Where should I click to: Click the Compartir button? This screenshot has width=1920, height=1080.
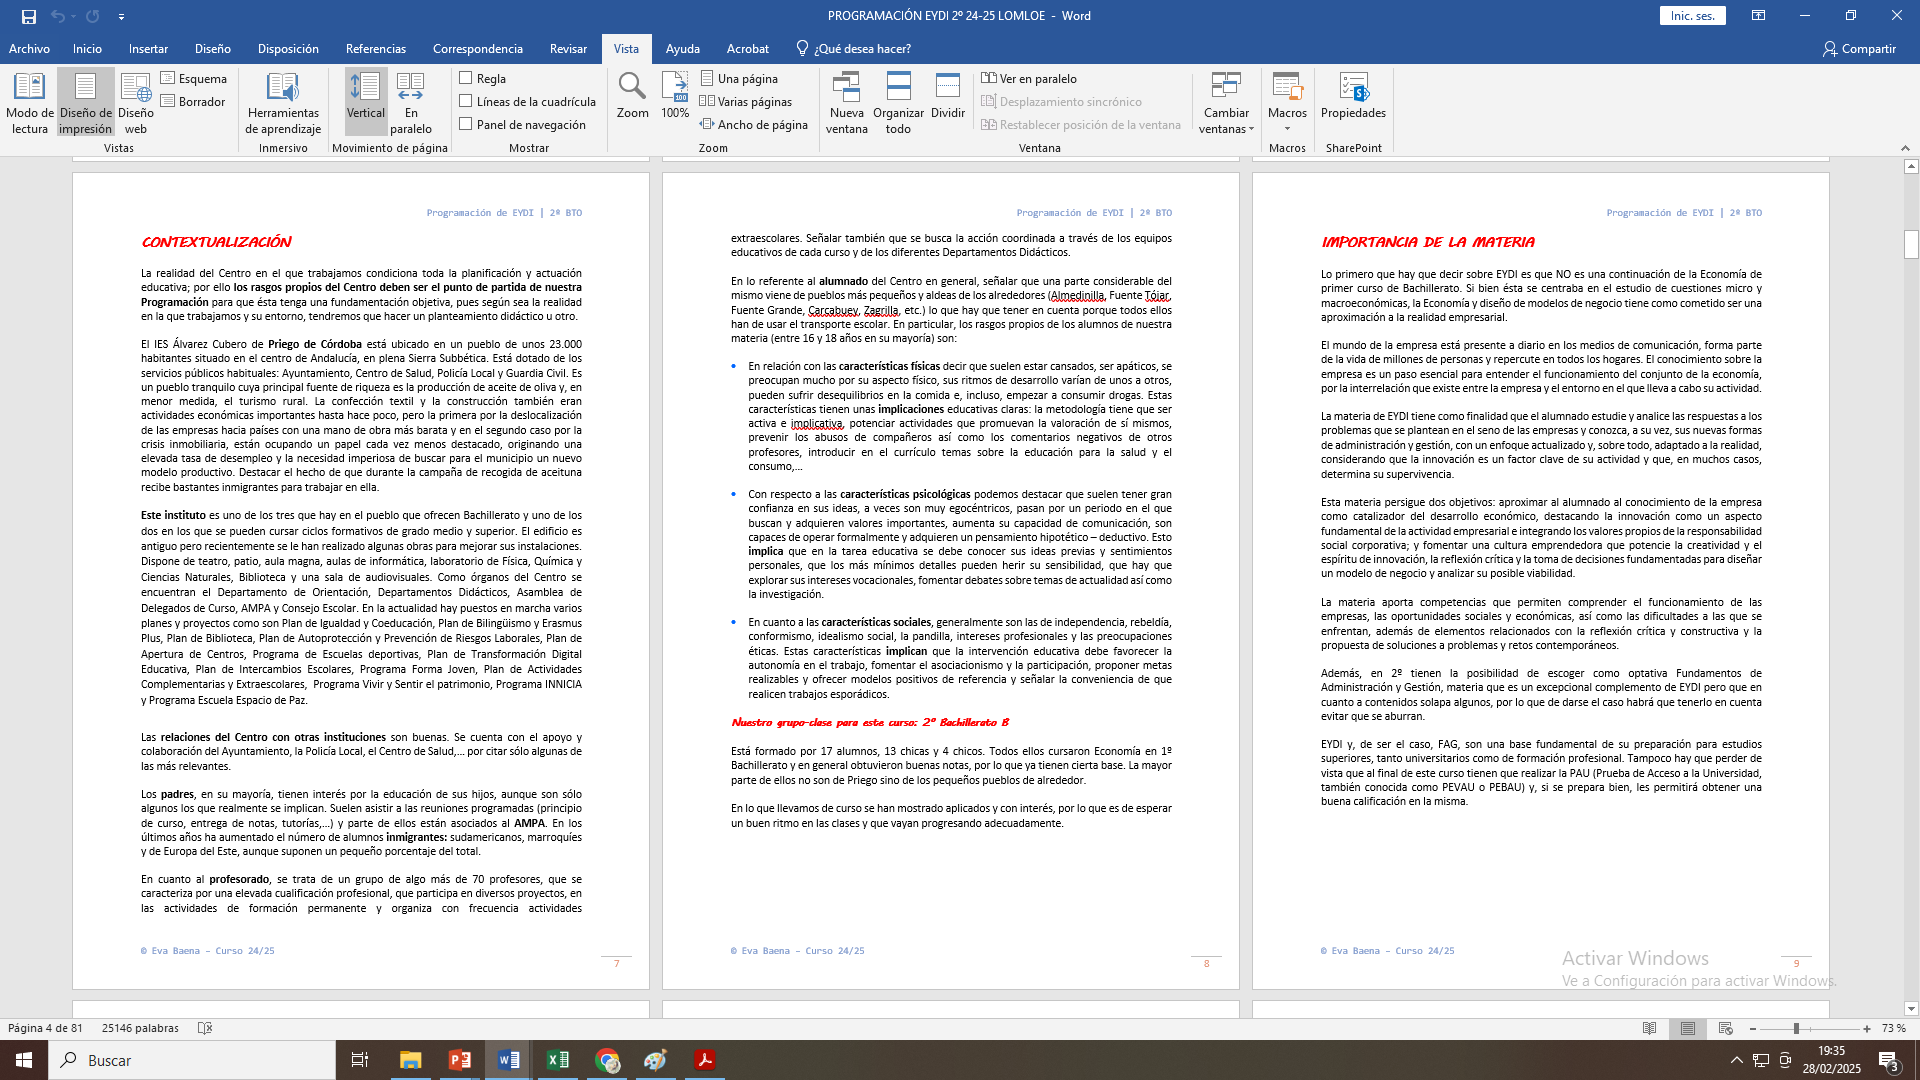(x=1859, y=48)
